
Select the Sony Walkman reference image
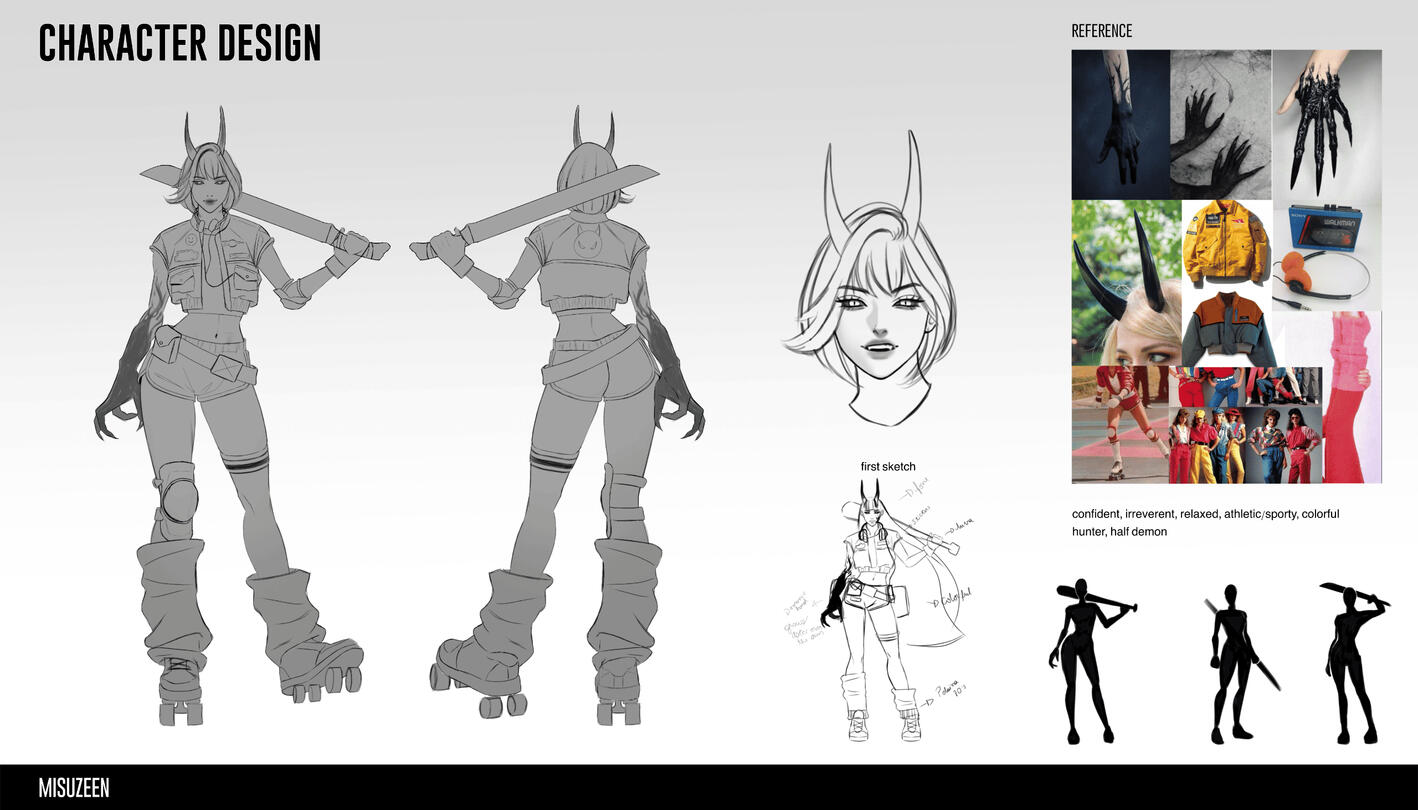[x=1327, y=254]
